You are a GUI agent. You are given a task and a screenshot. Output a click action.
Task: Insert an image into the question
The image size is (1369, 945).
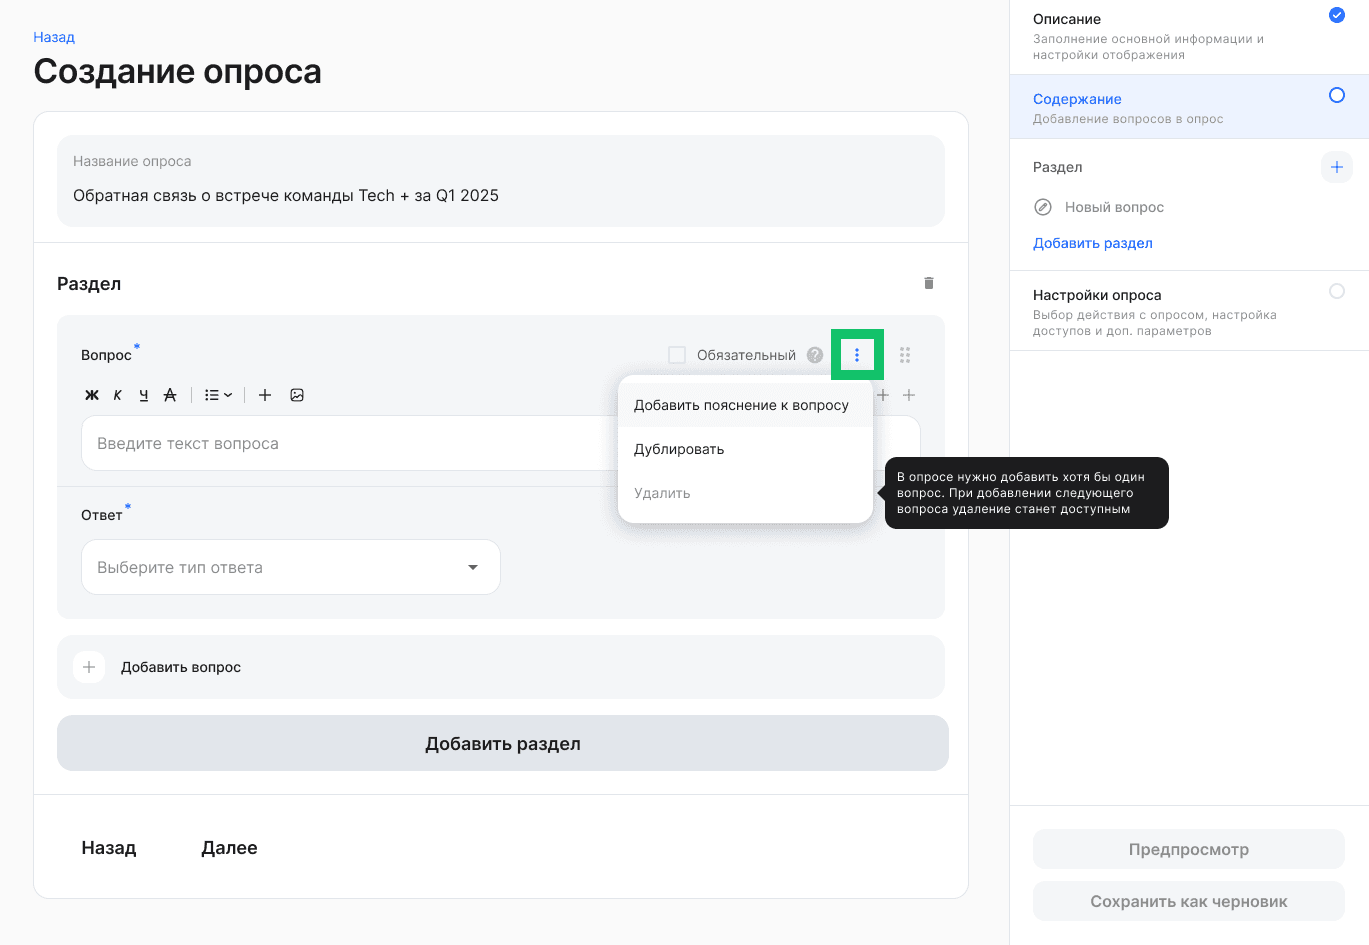(297, 395)
